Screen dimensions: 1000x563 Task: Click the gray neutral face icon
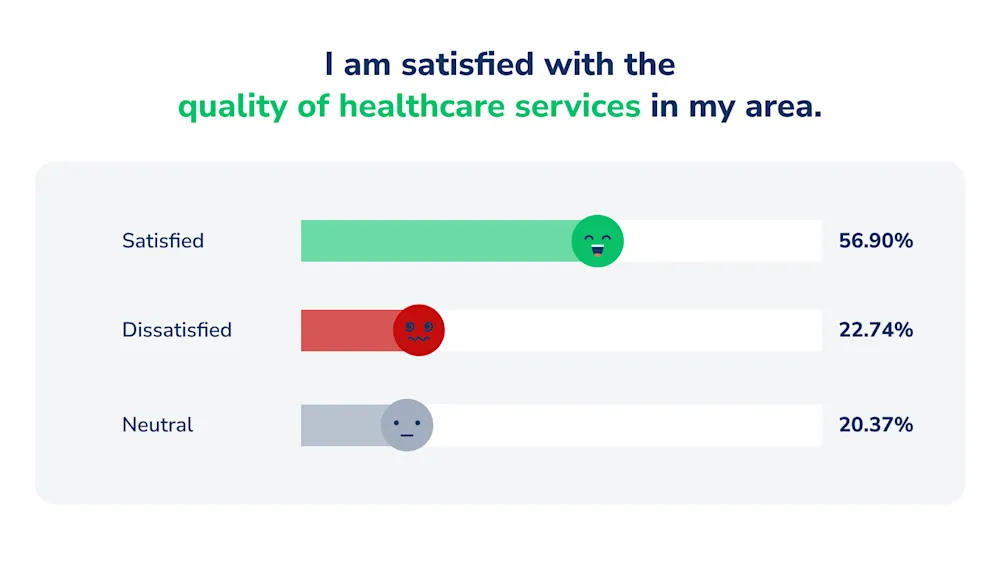(407, 425)
